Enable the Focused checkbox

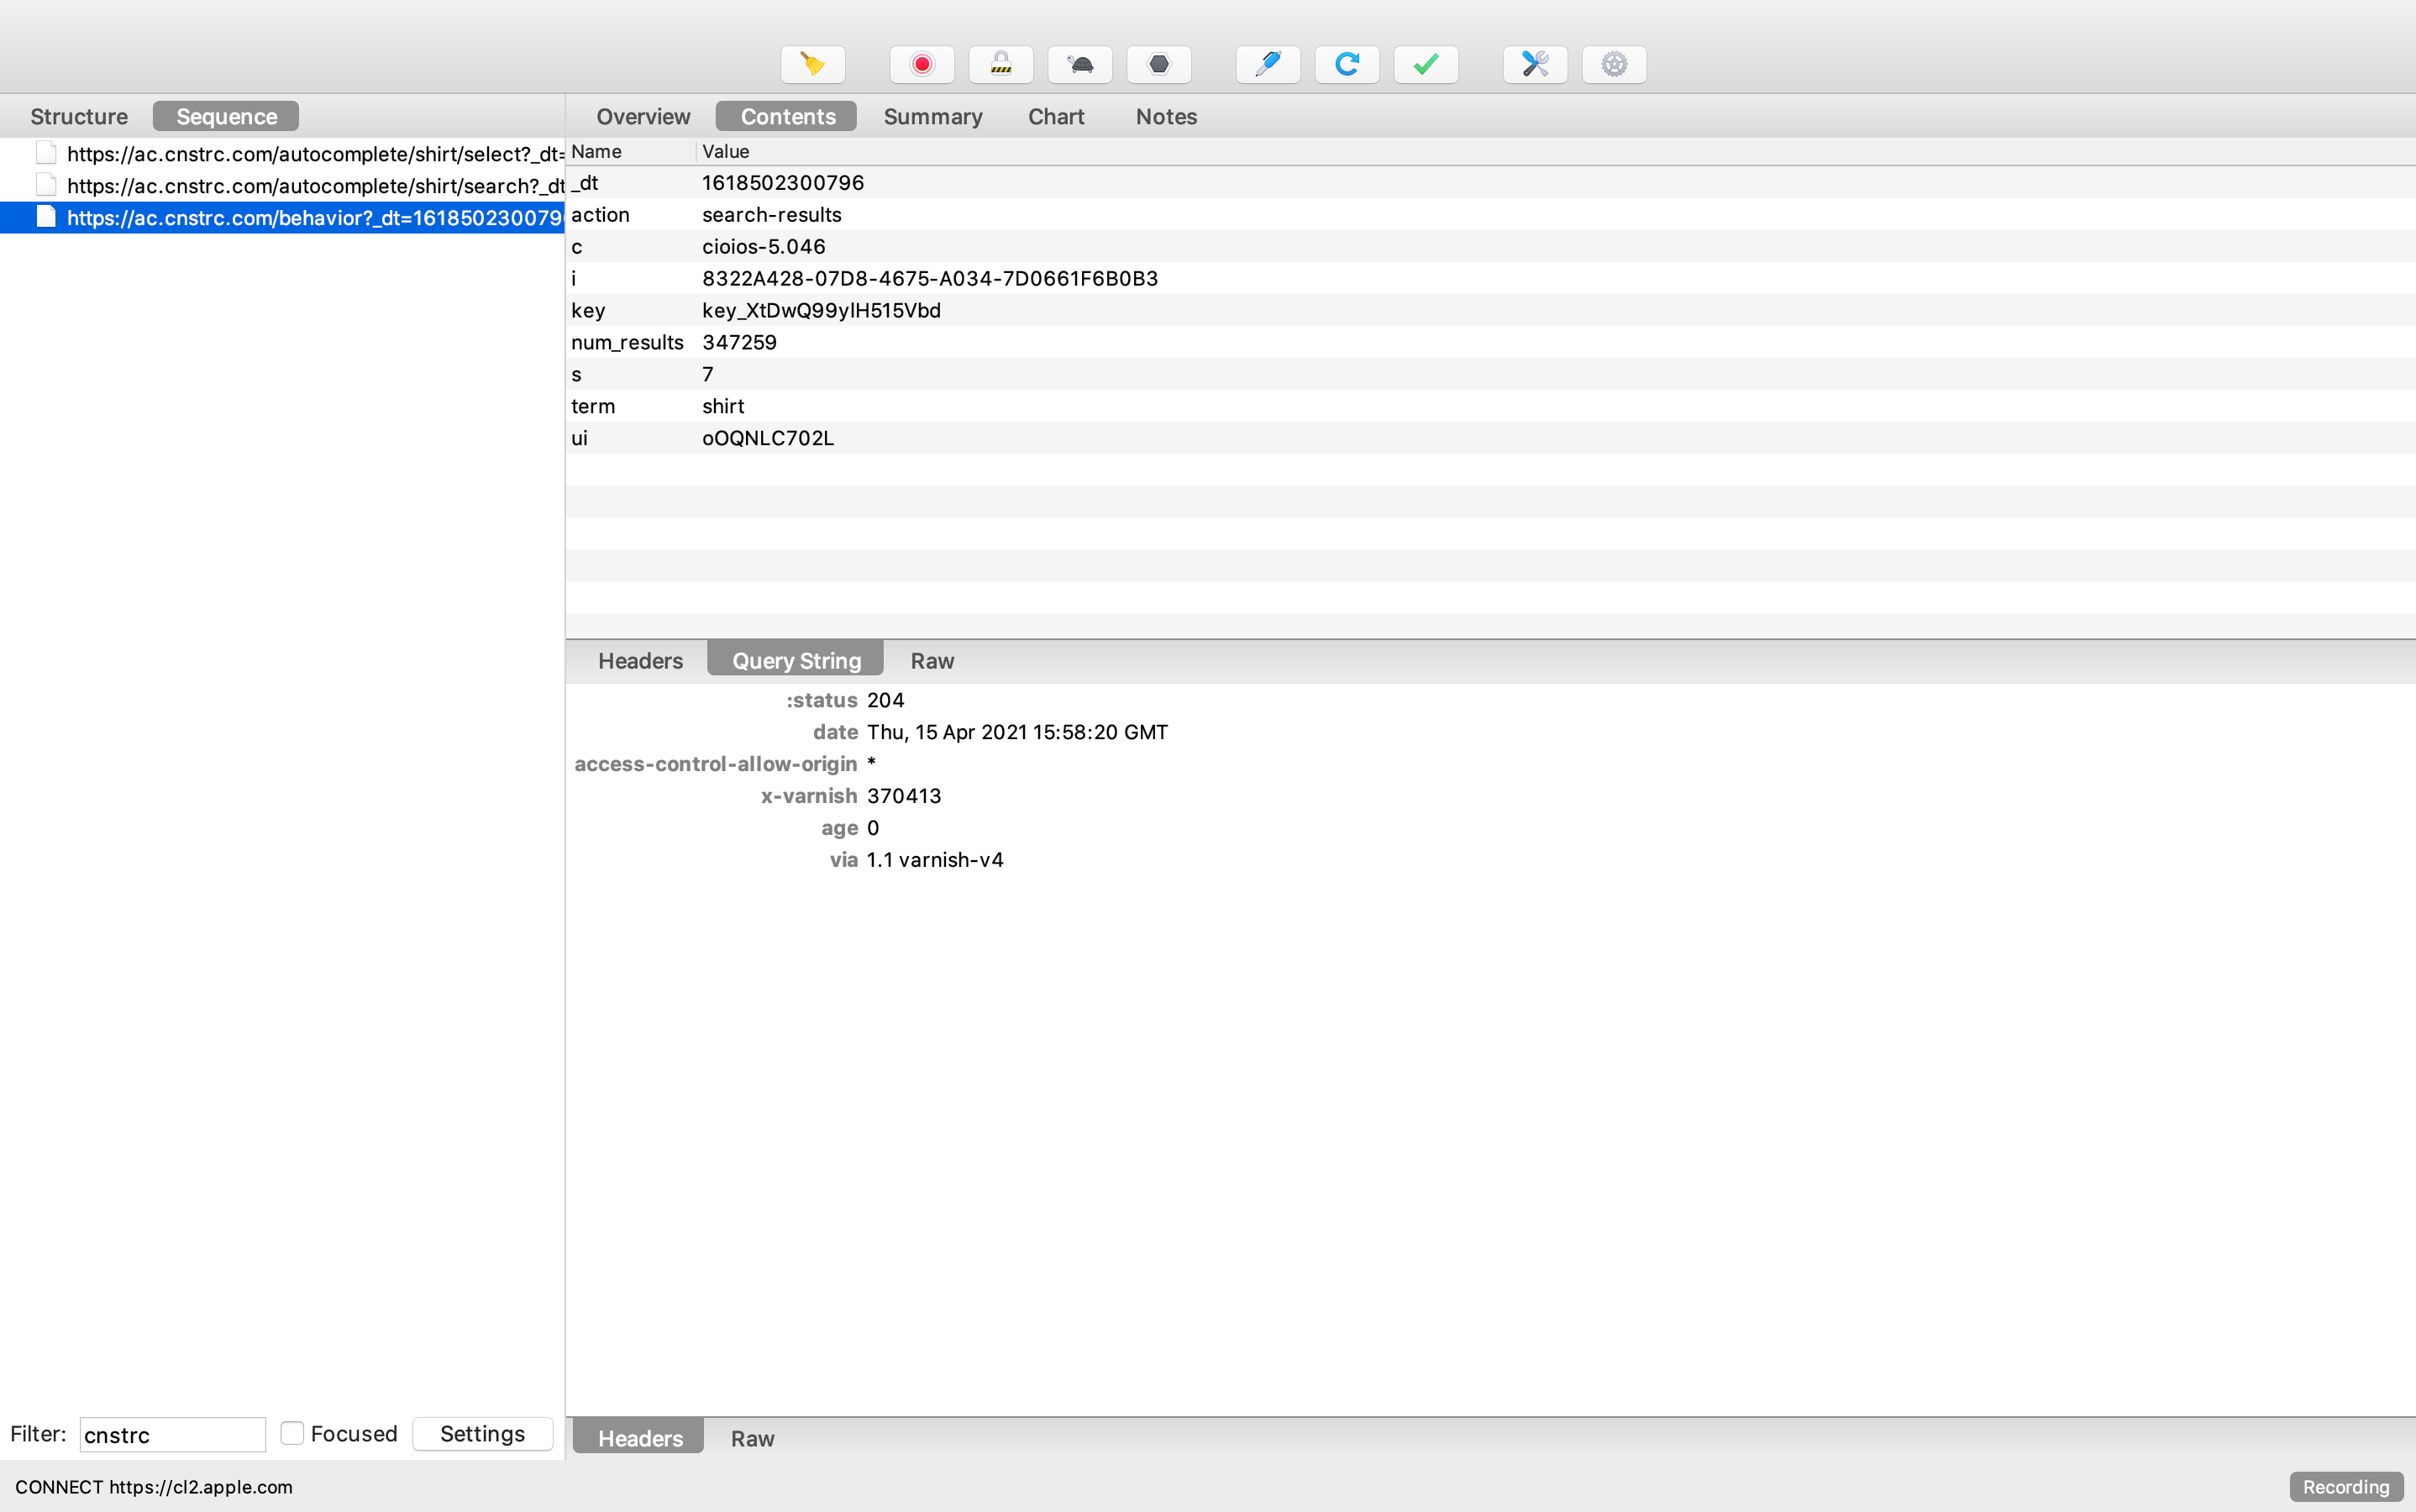(292, 1433)
